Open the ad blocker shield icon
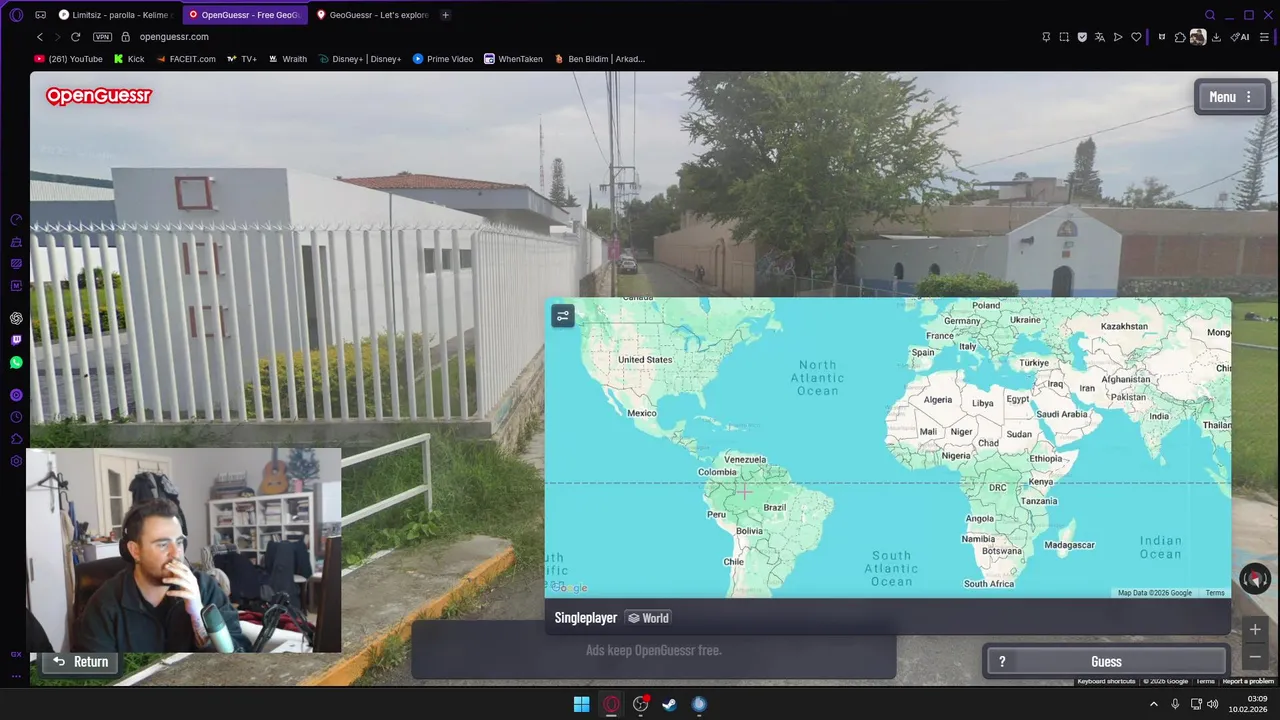 (1082, 37)
